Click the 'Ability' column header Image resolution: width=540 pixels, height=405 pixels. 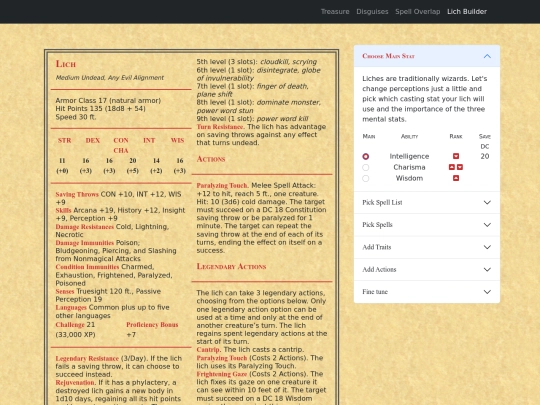pyautogui.click(x=409, y=136)
